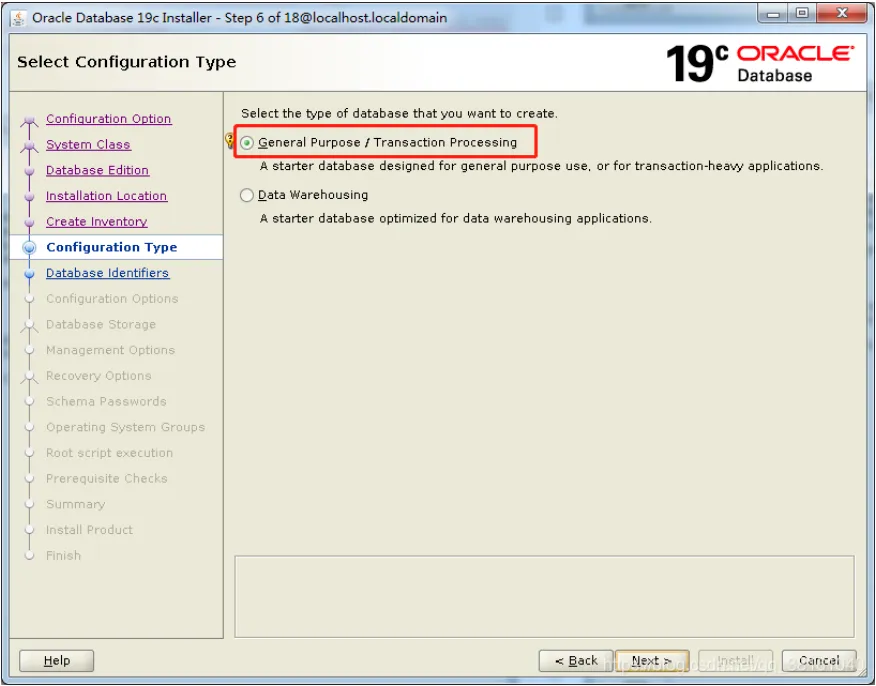Click the disabled Database Storage step
876x686 pixels.
point(101,324)
